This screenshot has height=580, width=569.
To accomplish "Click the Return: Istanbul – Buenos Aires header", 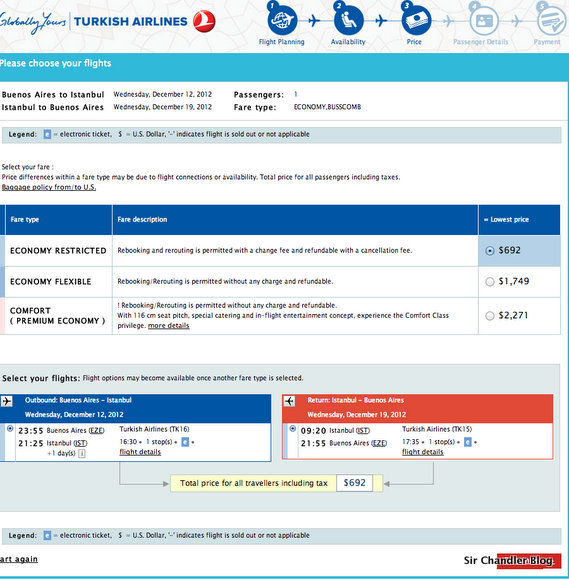I will tap(356, 400).
